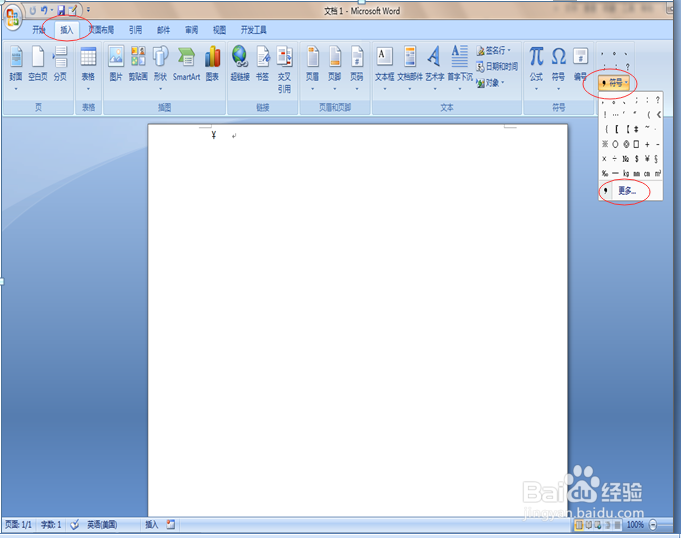
Task: Open the customize quick access toolbar arrow
Action: 88,10
